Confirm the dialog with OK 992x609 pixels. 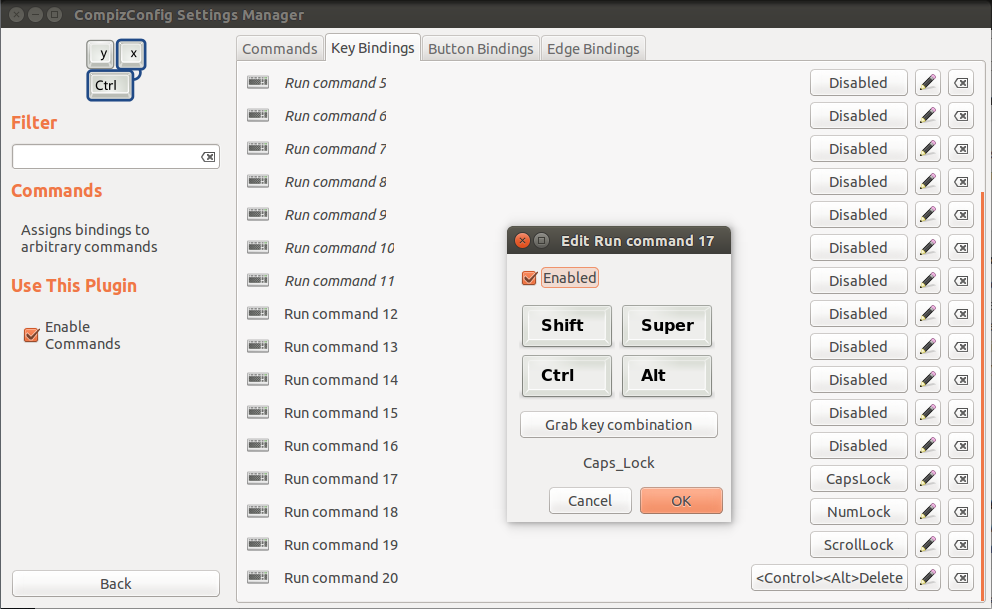tap(681, 500)
